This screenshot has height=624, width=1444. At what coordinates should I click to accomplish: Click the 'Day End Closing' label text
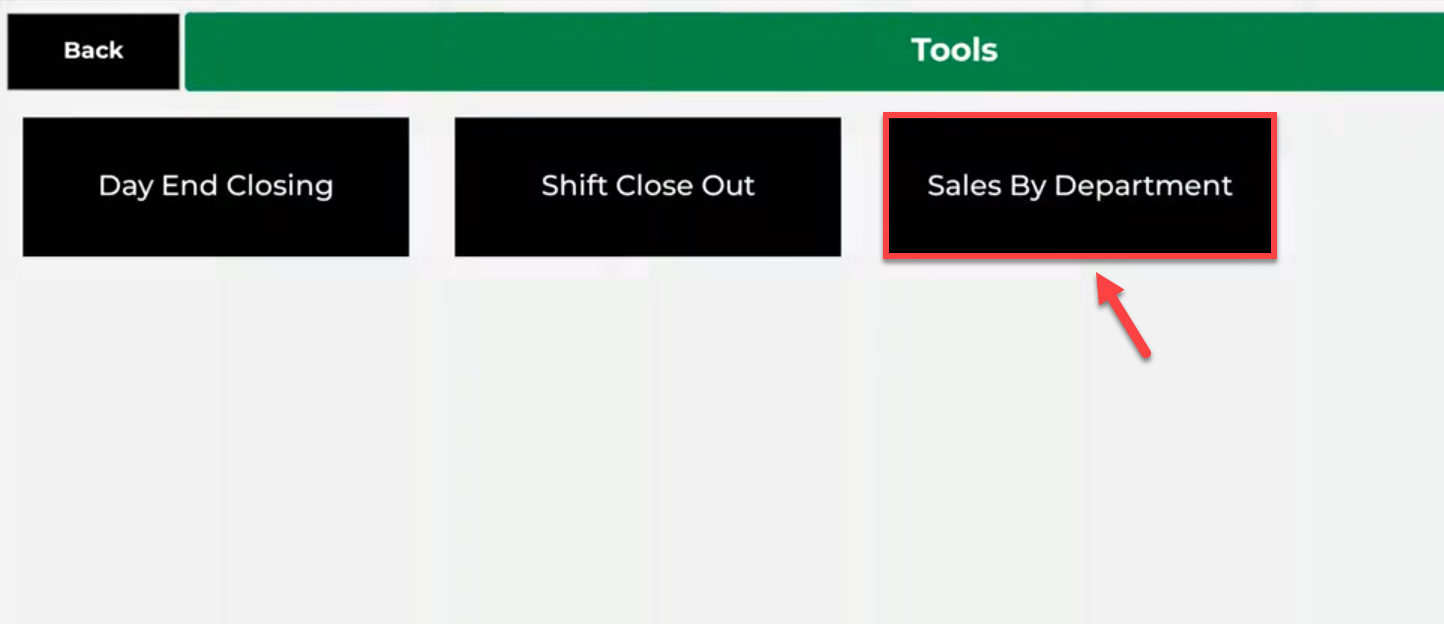coord(215,186)
